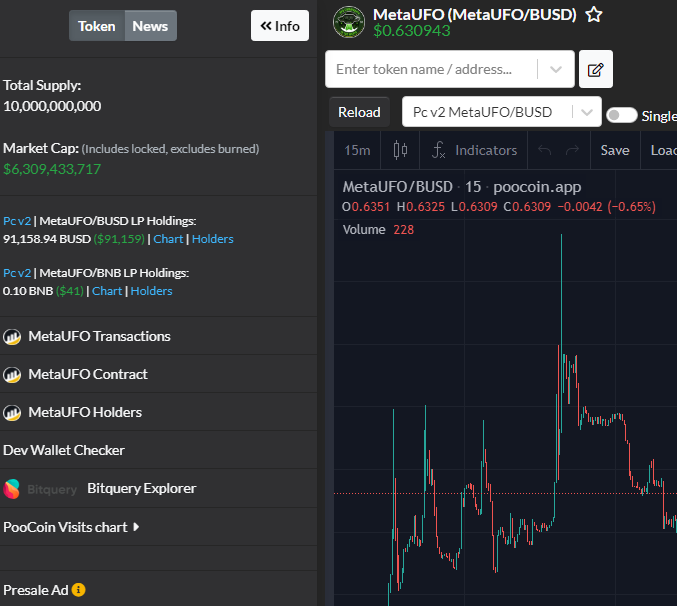Open Chart link for MetaUFO/BNB LP
The height and width of the screenshot is (606, 677).
(107, 291)
